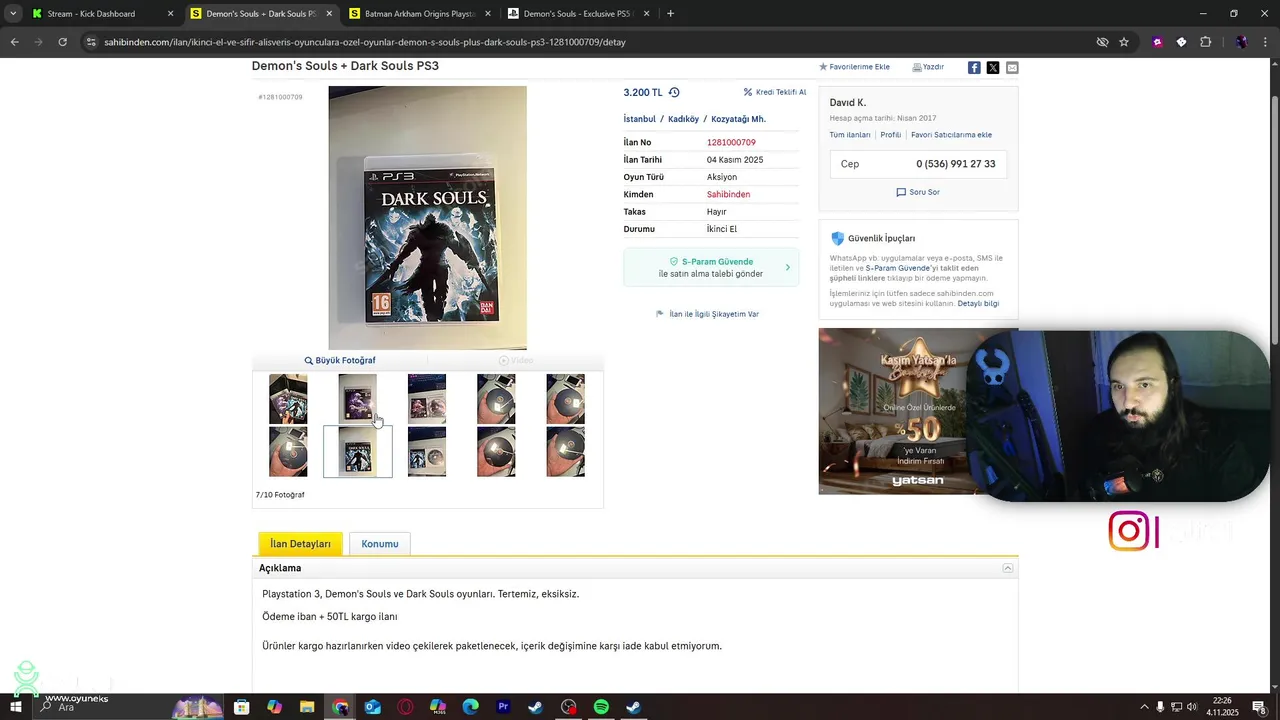1280x720 pixels.
Task: Go back to previous page
Action: pos(14,42)
